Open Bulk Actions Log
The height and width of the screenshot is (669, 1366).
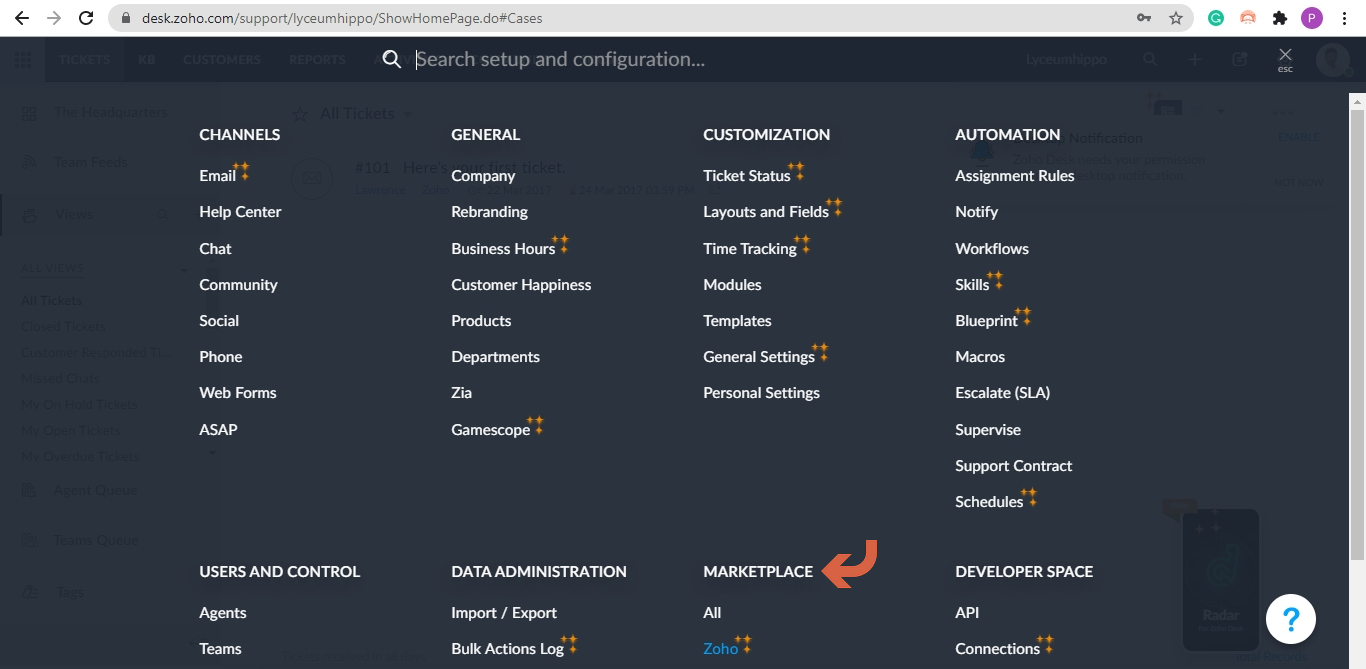507,648
